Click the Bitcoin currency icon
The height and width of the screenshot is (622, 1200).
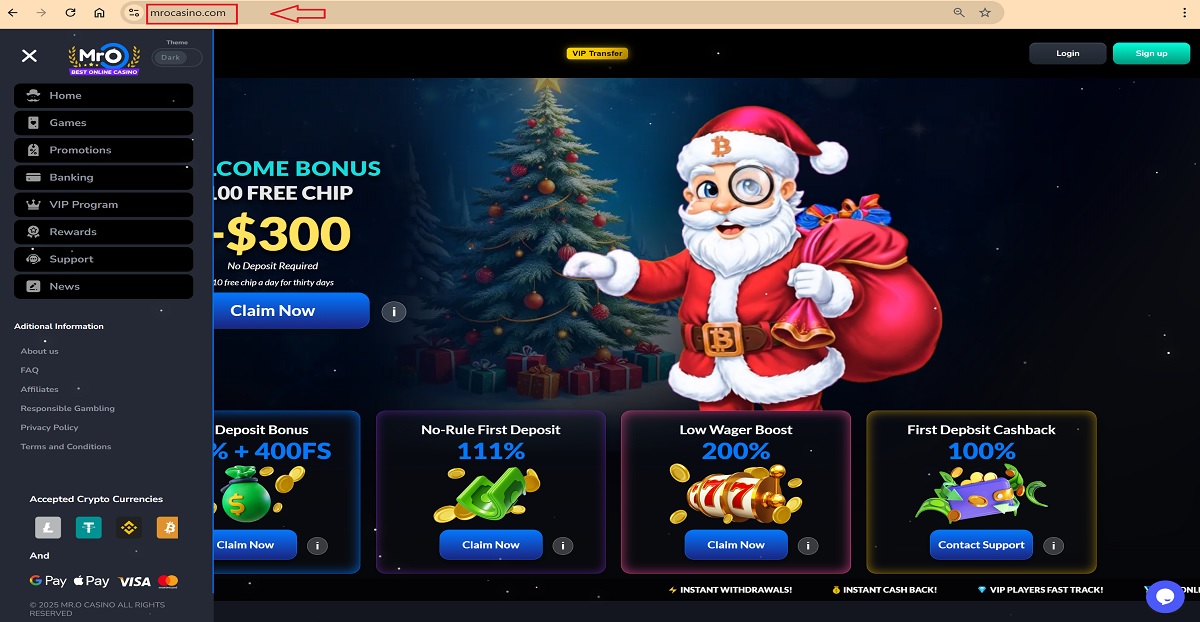click(167, 527)
